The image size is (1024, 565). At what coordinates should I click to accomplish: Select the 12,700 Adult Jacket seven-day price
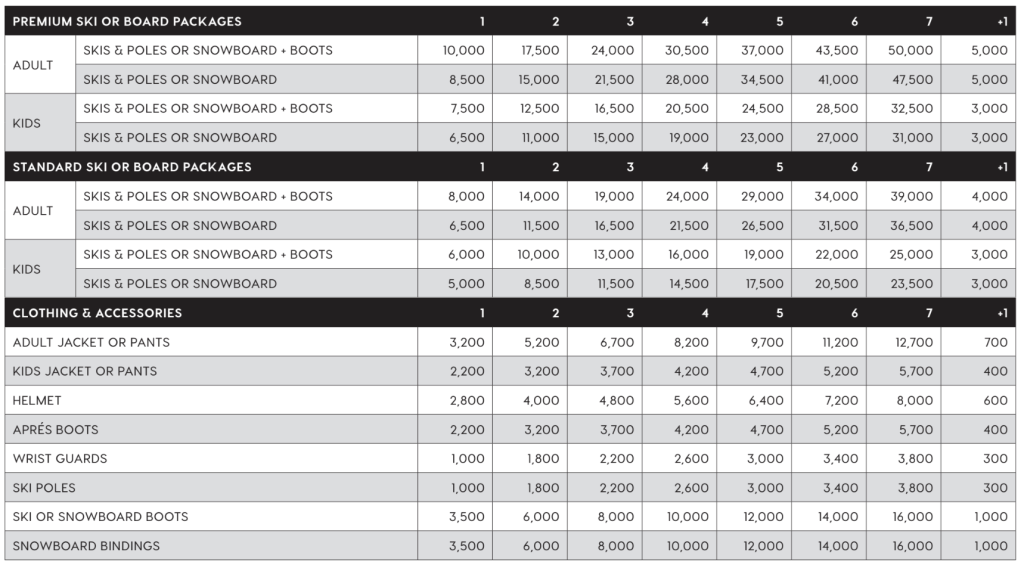[x=911, y=342]
